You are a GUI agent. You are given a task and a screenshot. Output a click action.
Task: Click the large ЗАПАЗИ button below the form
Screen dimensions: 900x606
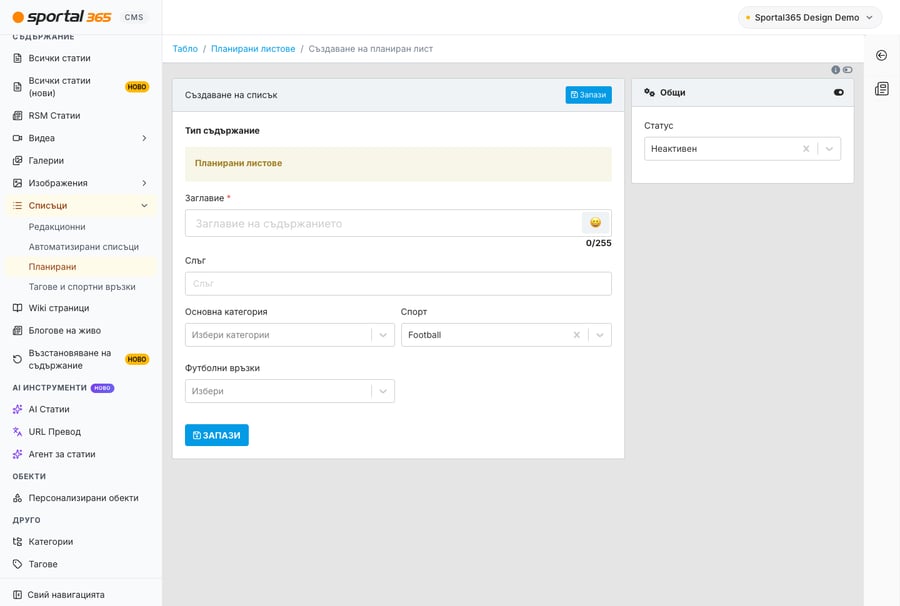[x=216, y=435]
